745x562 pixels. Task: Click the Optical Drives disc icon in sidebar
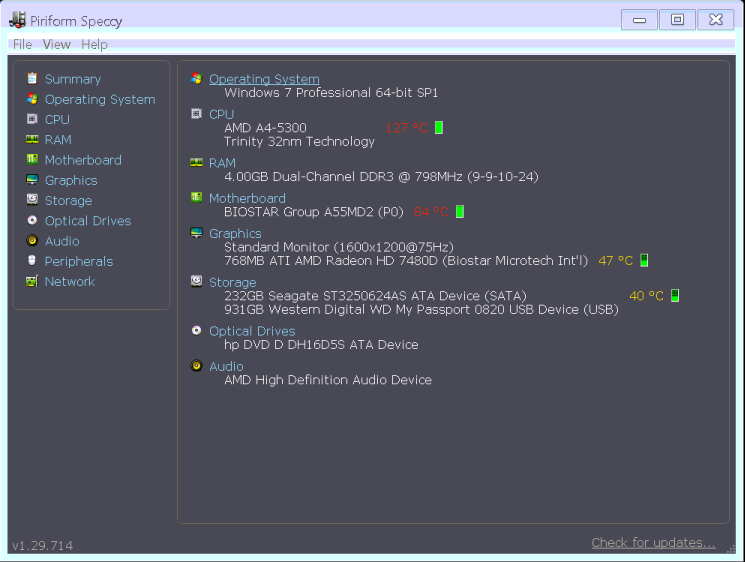(x=32, y=220)
